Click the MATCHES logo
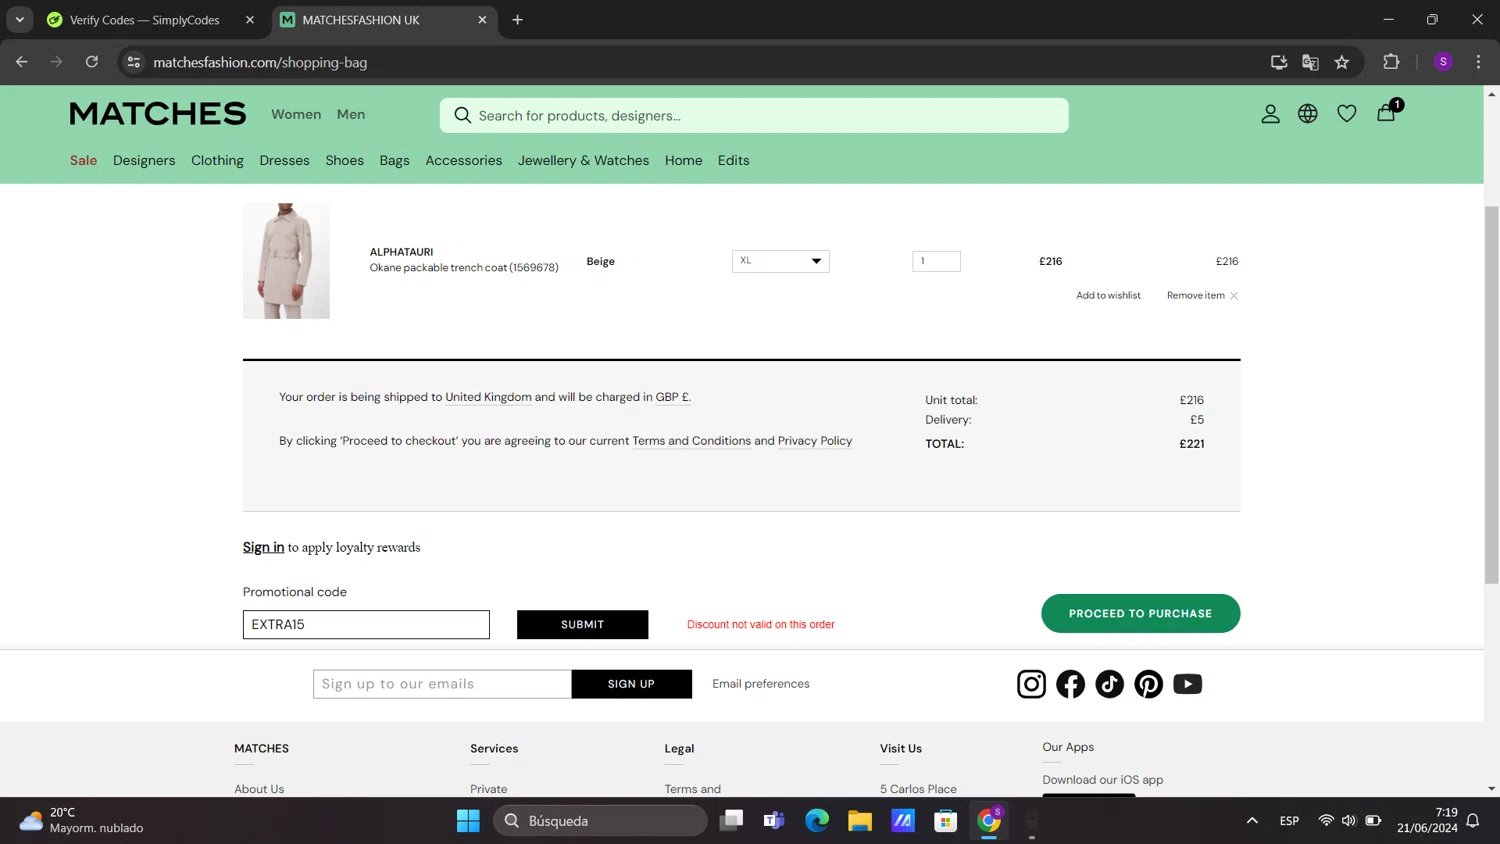The image size is (1500, 844). click(158, 114)
